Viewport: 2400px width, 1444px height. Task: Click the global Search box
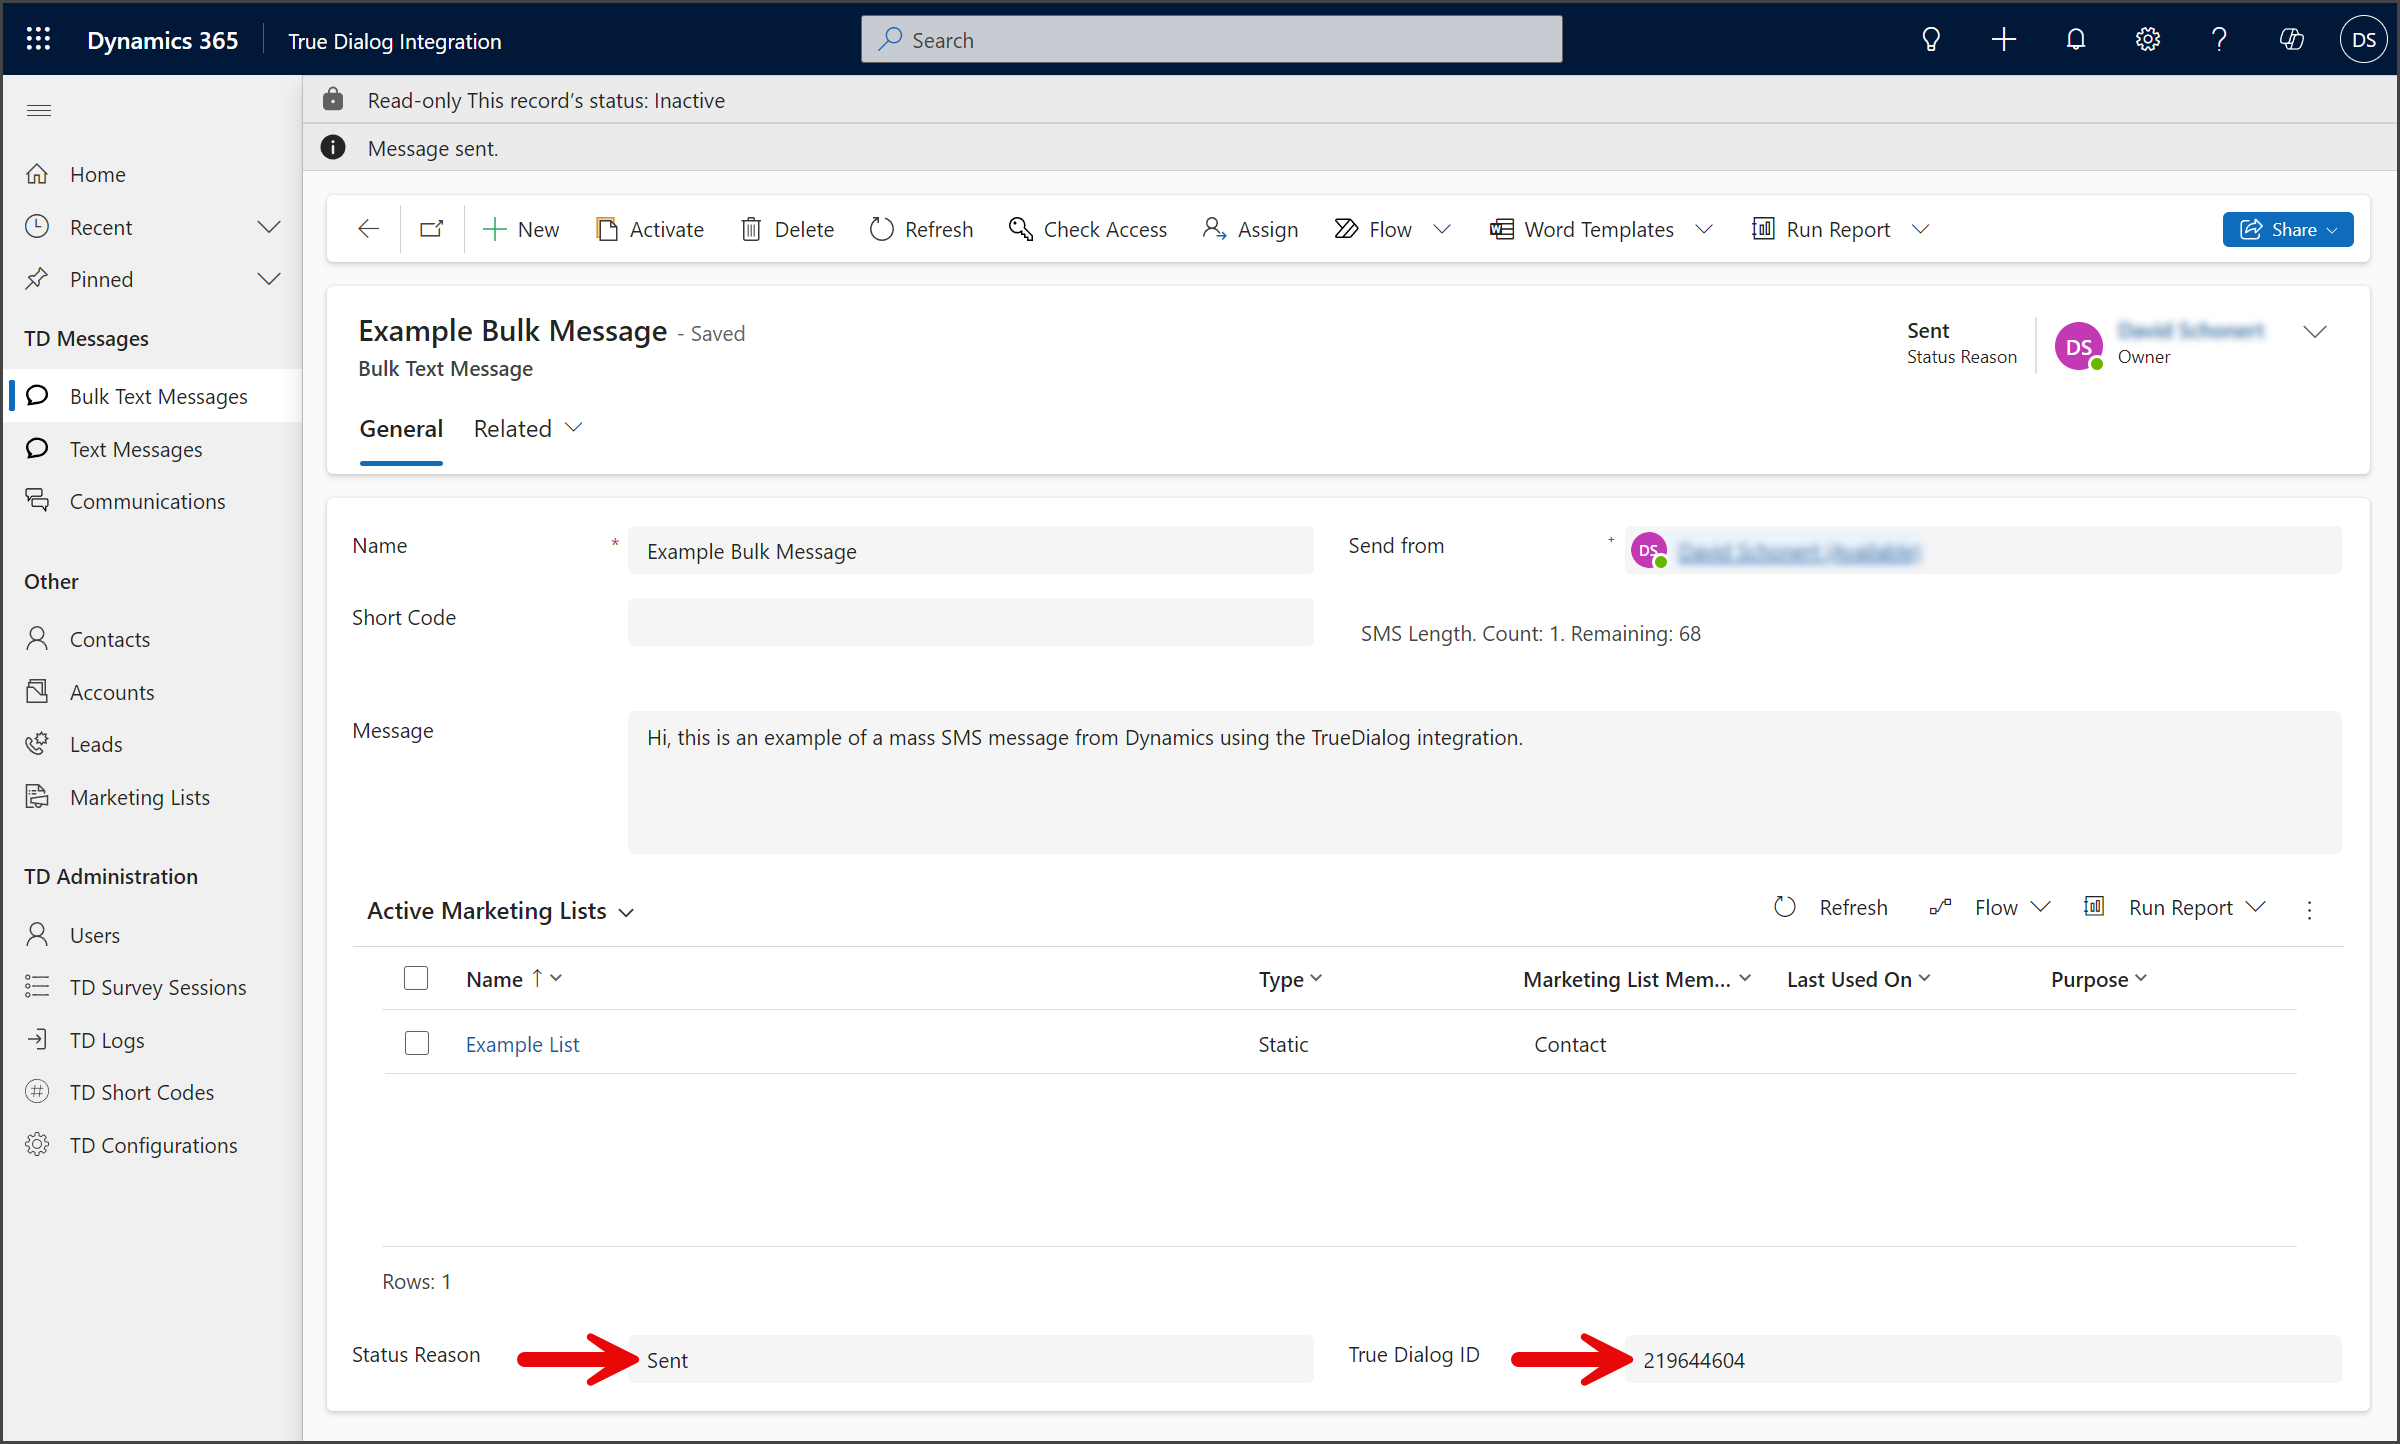click(x=1211, y=40)
